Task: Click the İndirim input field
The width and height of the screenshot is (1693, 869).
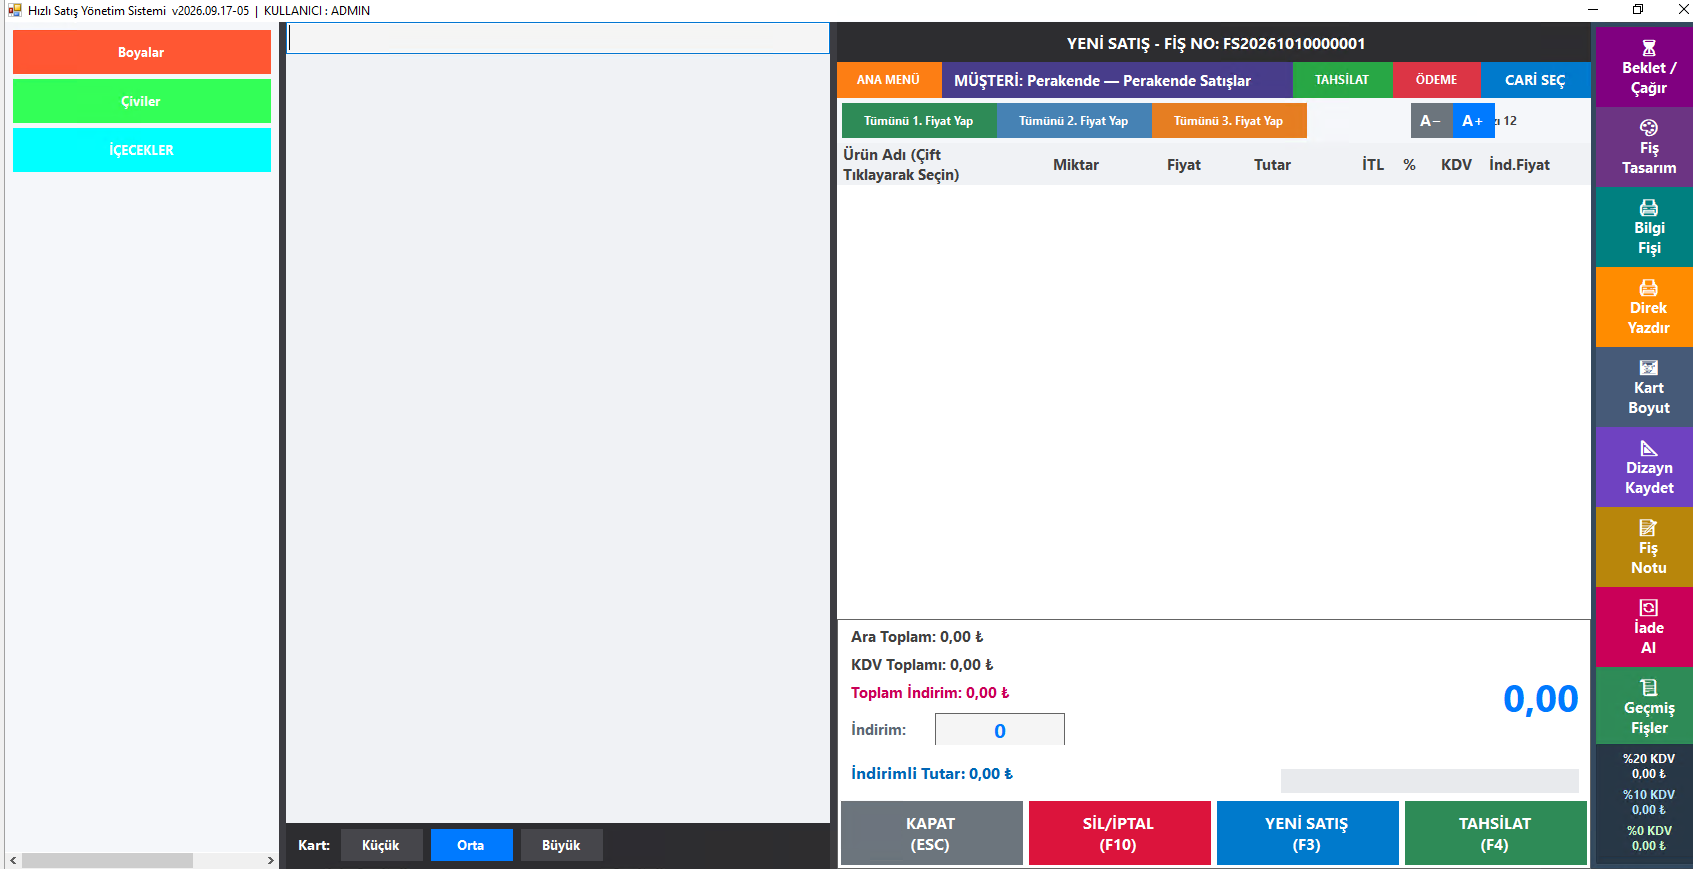Action: pyautogui.click(x=1000, y=730)
